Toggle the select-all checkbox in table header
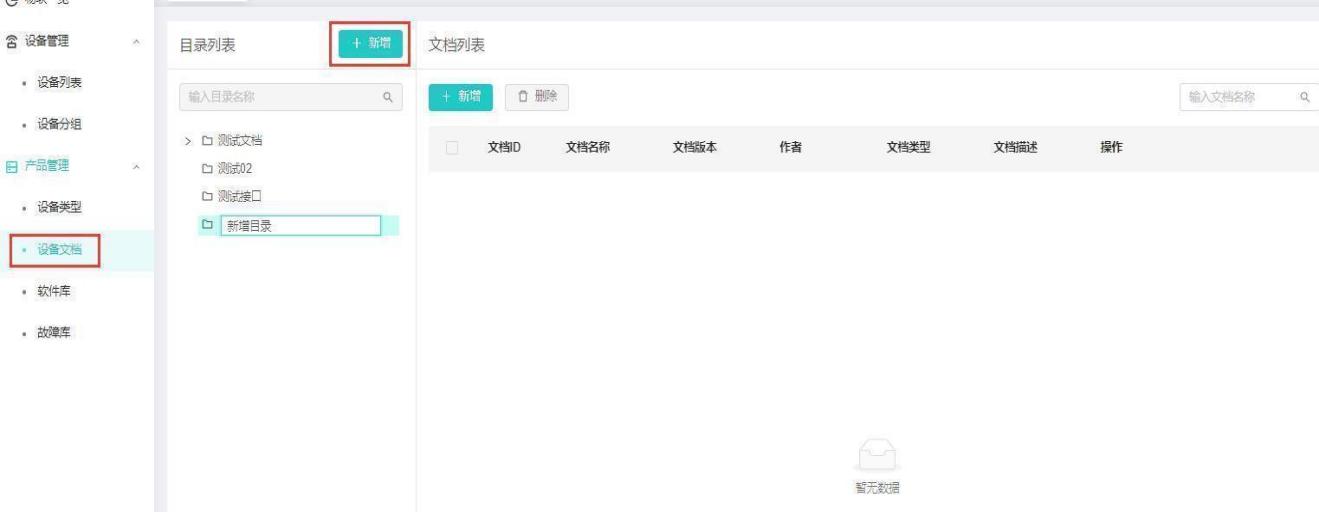 [x=453, y=148]
